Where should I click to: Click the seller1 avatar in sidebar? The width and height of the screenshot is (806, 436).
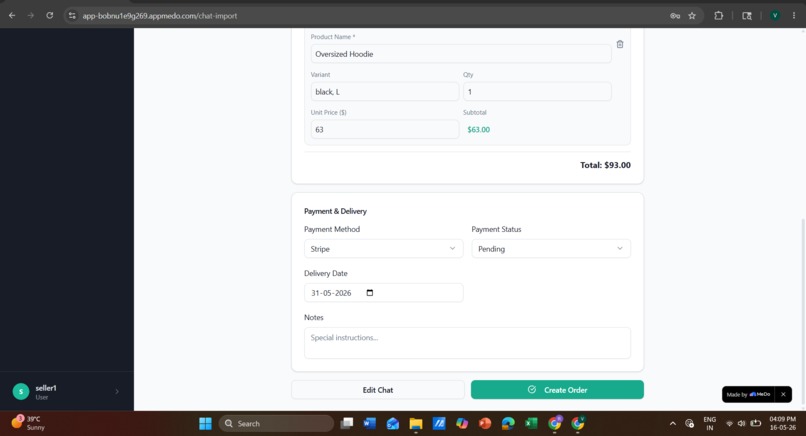tap(21, 392)
